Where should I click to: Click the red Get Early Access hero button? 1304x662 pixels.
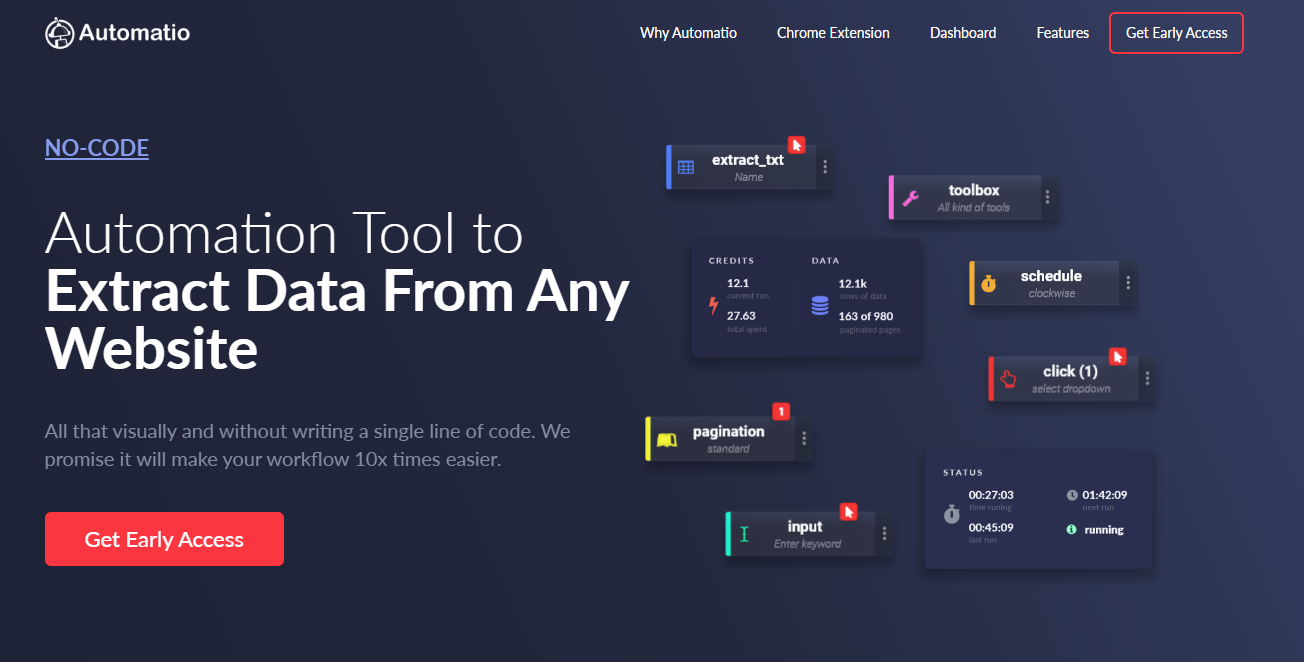[164, 539]
